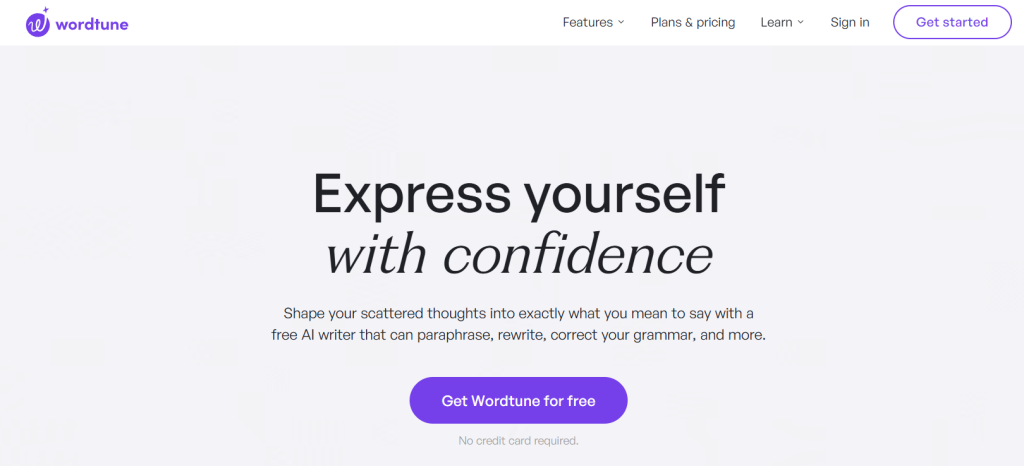Click the 'Shape your scattered thoughts' description line
This screenshot has height=466, width=1024.
(519, 313)
